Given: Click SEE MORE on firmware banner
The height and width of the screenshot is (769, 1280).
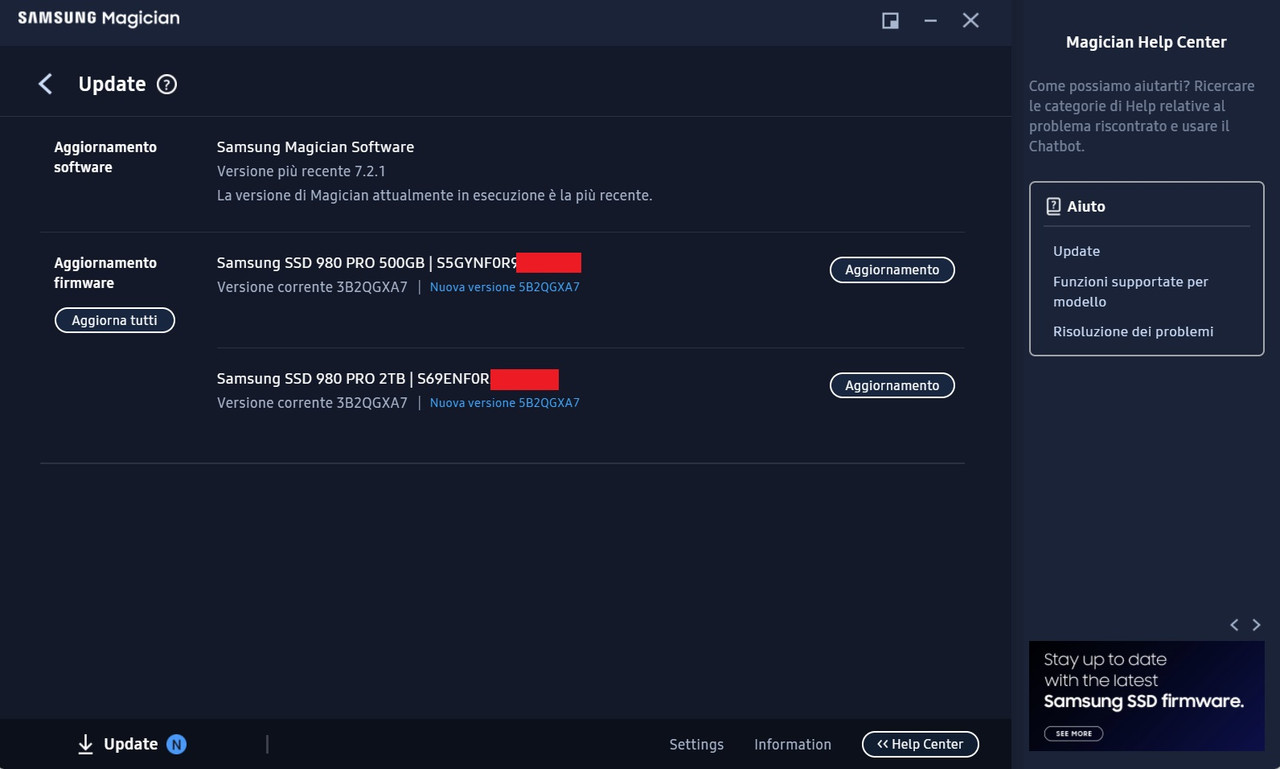Looking at the screenshot, I should pyautogui.click(x=1073, y=733).
